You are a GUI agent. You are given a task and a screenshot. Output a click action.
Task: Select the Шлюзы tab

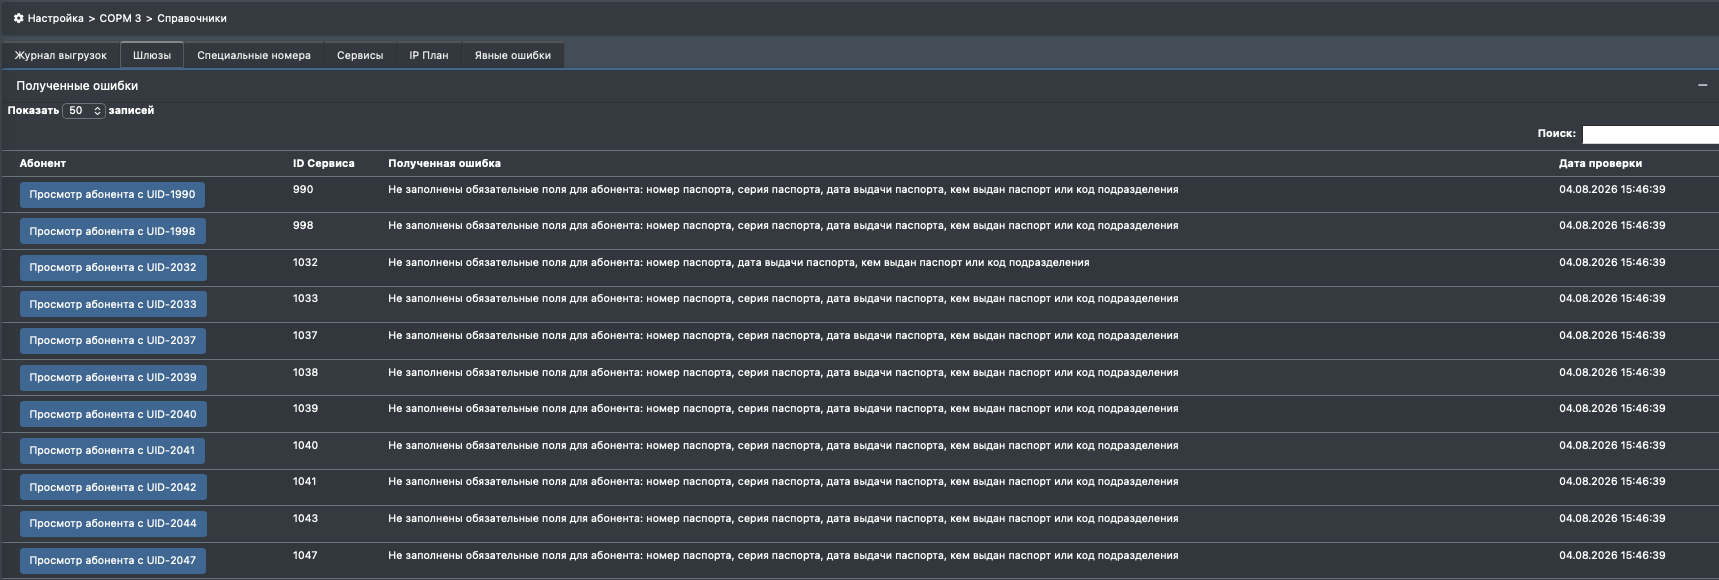(152, 55)
